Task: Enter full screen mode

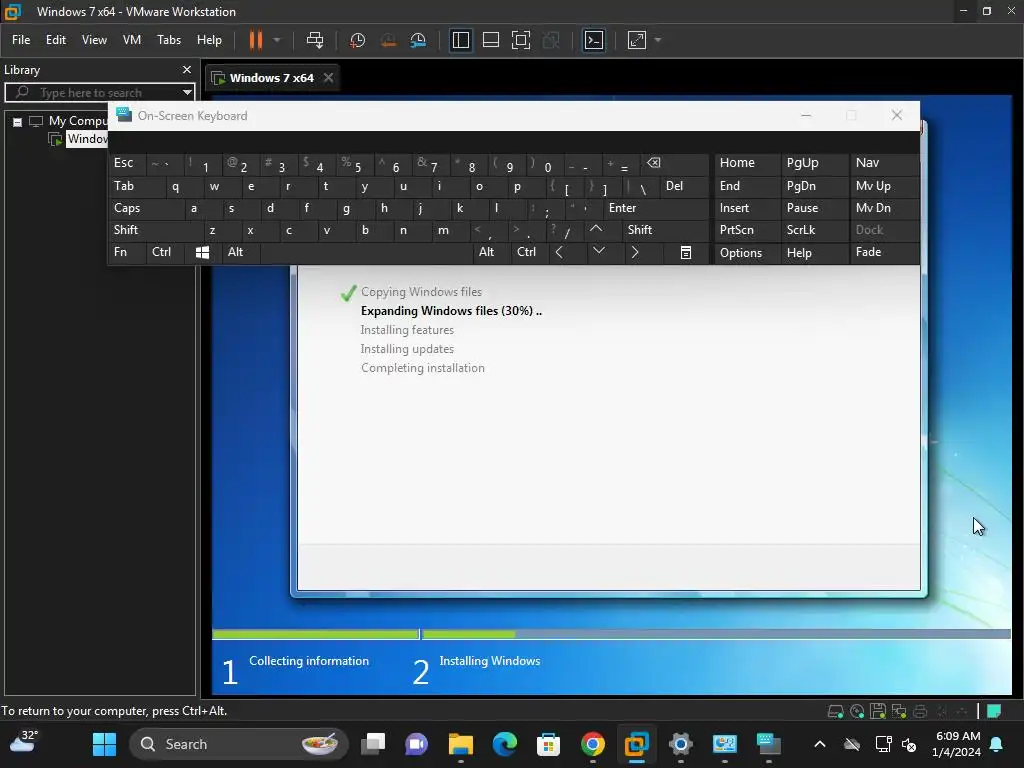Action: tap(520, 40)
